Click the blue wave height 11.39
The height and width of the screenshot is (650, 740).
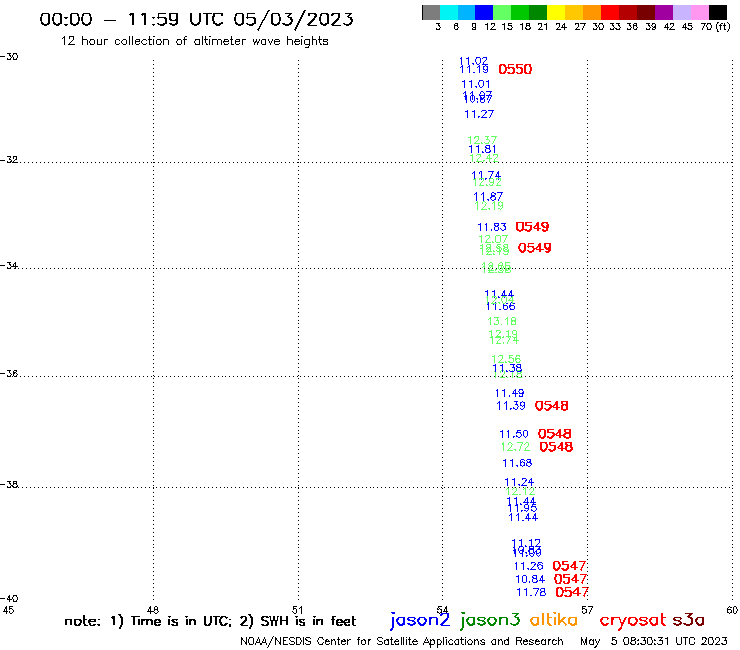pos(511,406)
